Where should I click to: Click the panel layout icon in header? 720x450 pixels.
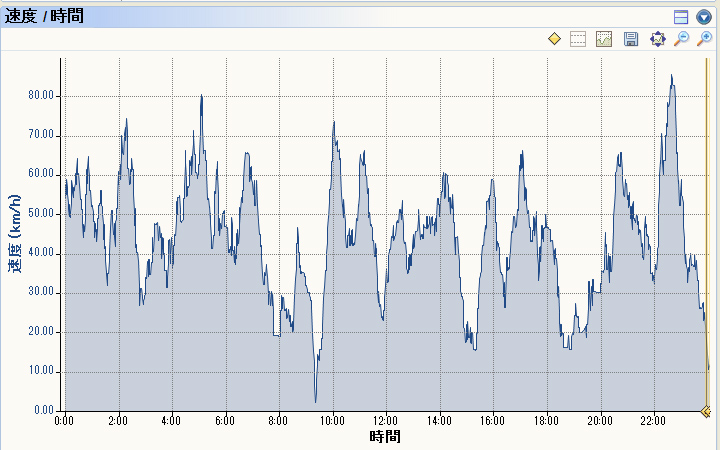681,17
